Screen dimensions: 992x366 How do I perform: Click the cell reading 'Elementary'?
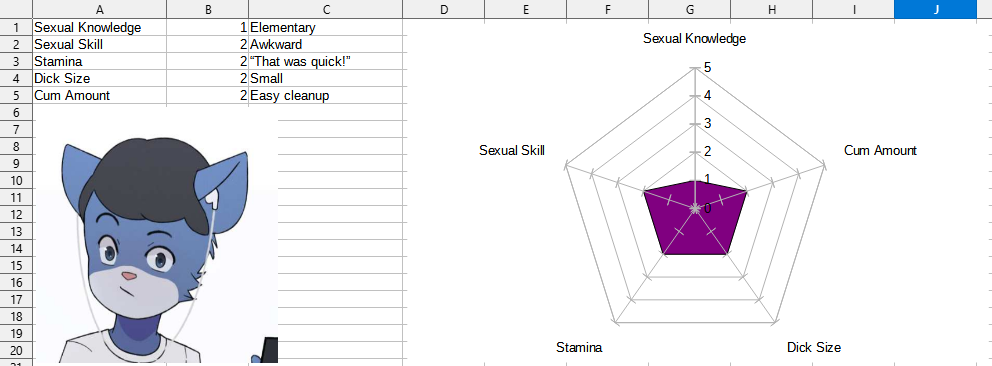click(326, 28)
